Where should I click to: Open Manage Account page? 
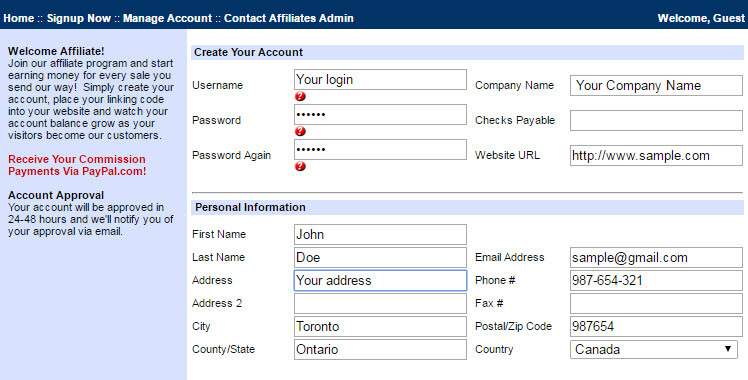[x=167, y=18]
